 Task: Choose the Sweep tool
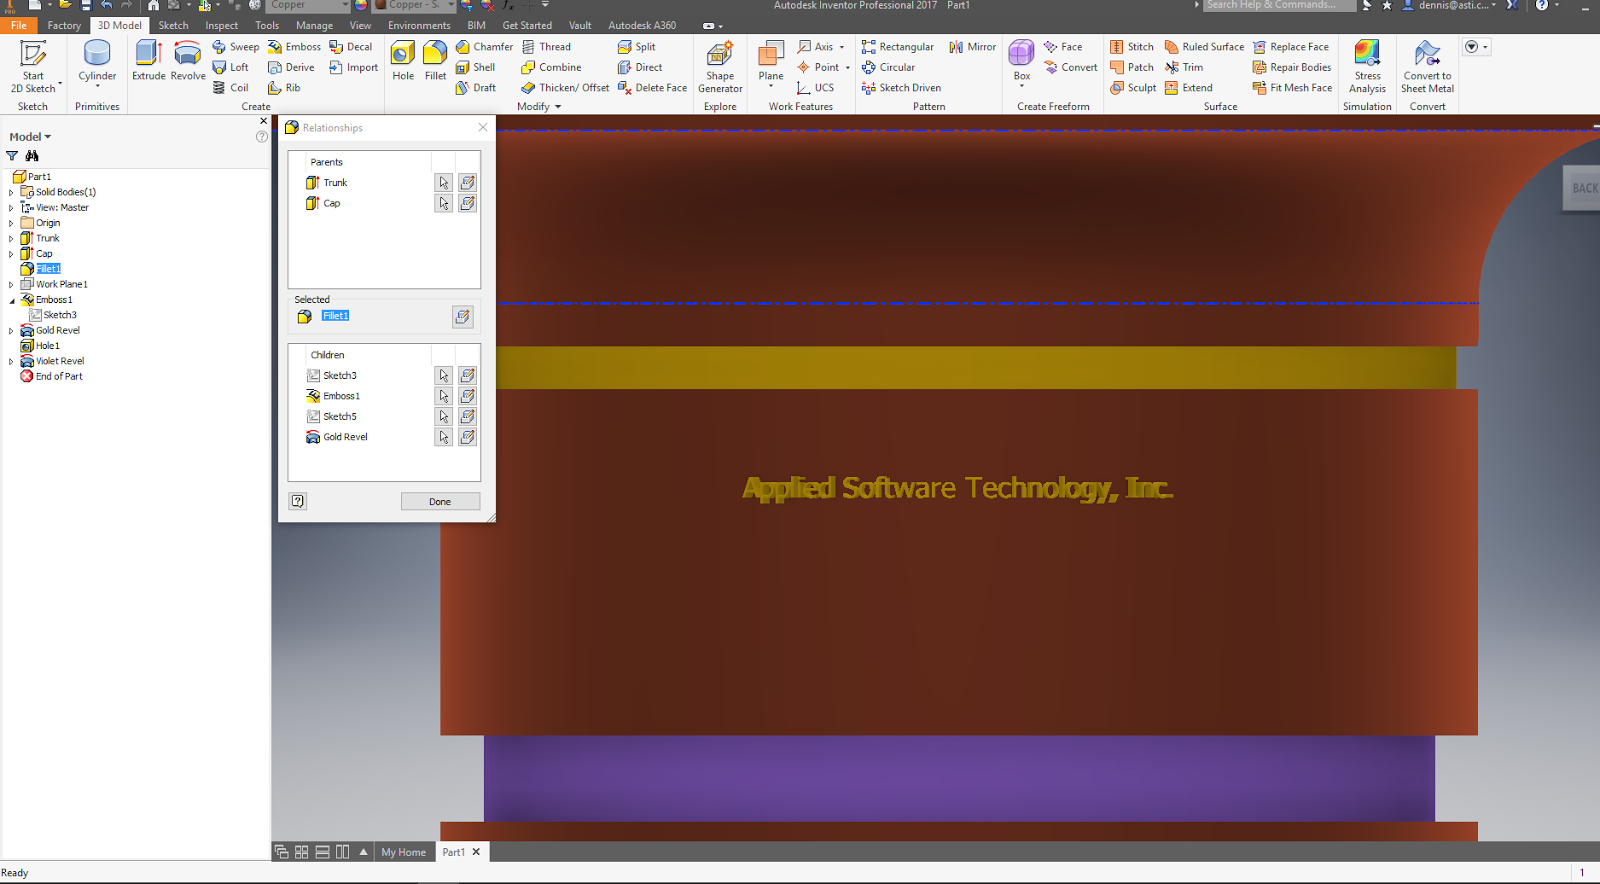(236, 47)
